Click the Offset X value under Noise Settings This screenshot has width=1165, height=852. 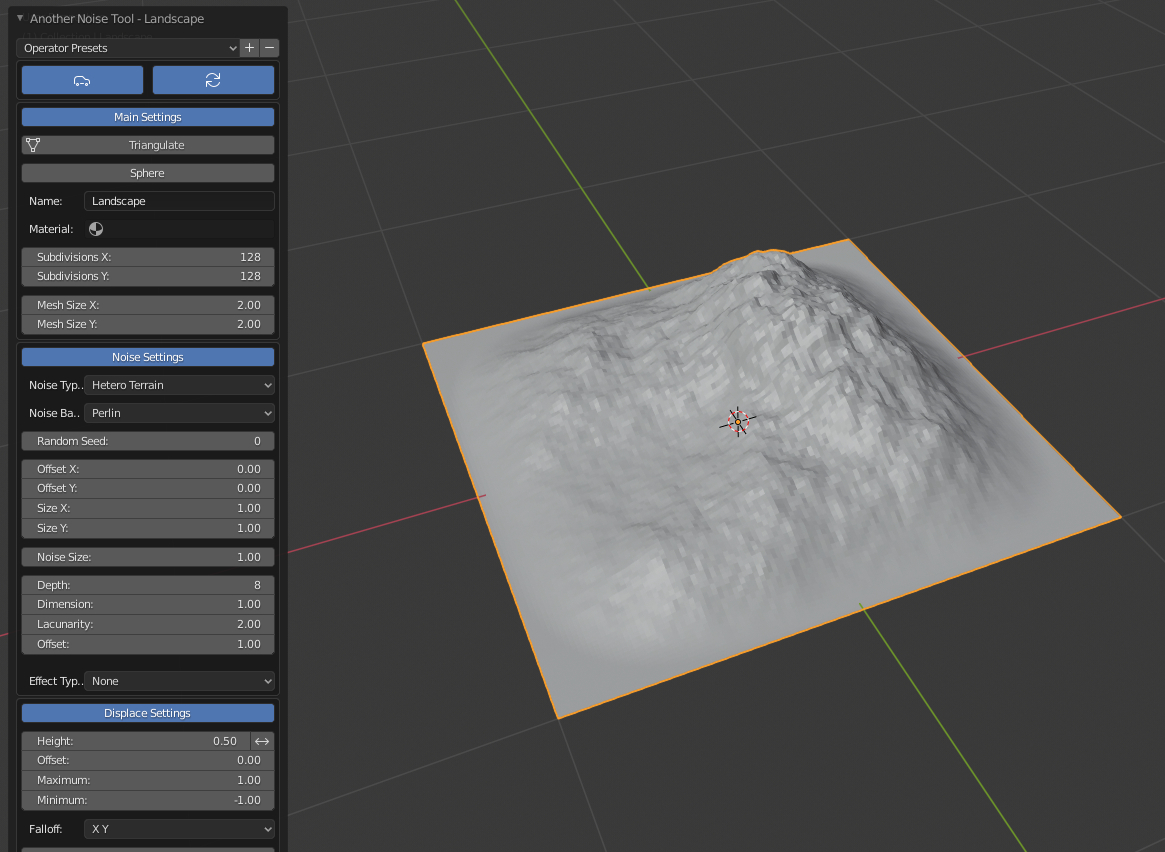coord(148,469)
